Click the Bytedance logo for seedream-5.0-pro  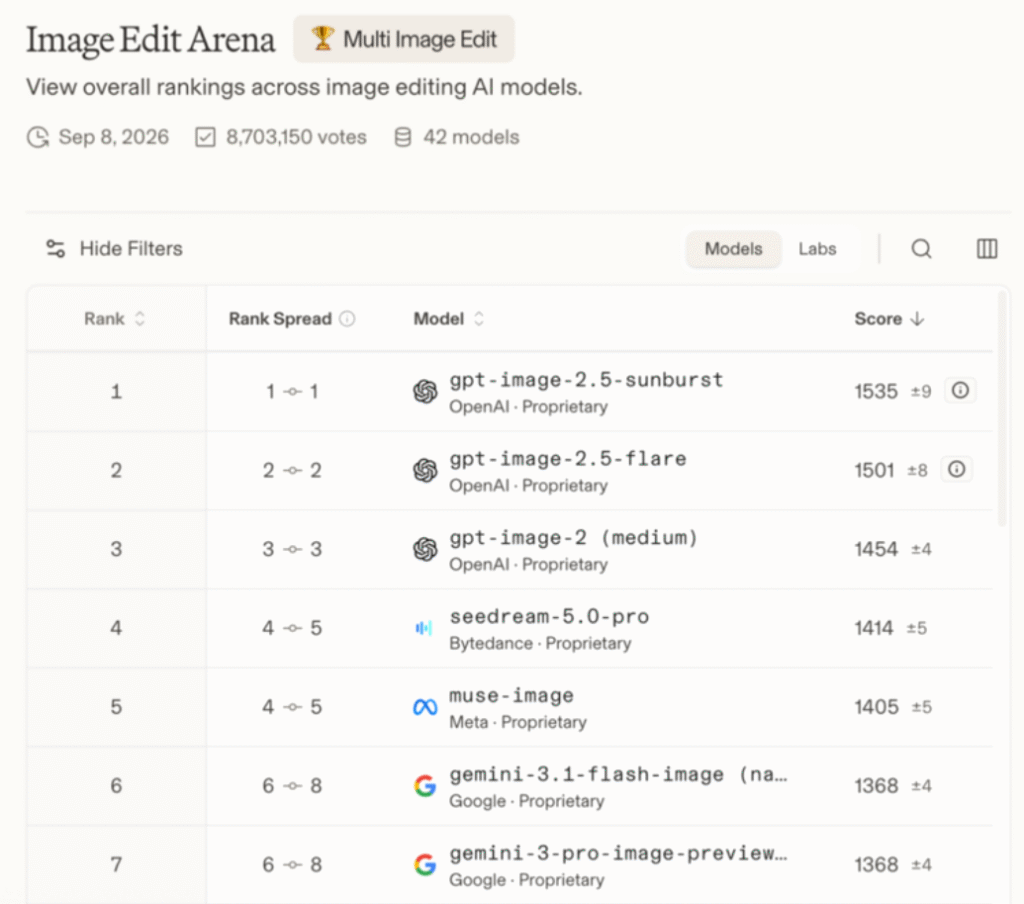pyautogui.click(x=424, y=628)
